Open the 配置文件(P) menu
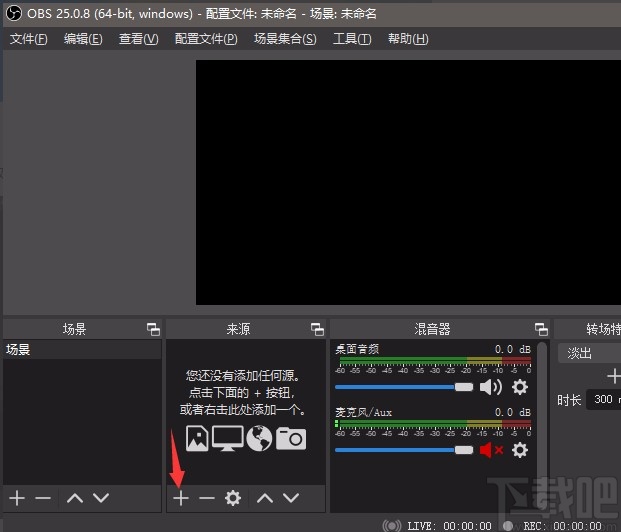This screenshot has width=621, height=532. click(206, 39)
